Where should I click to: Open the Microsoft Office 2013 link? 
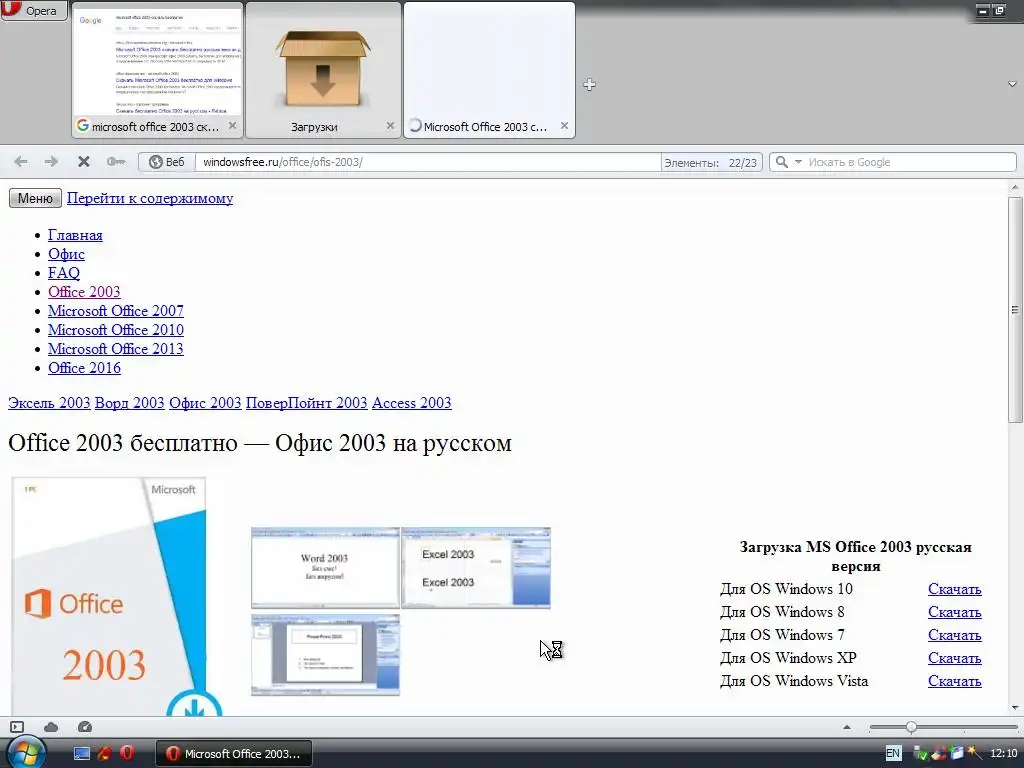coord(116,348)
